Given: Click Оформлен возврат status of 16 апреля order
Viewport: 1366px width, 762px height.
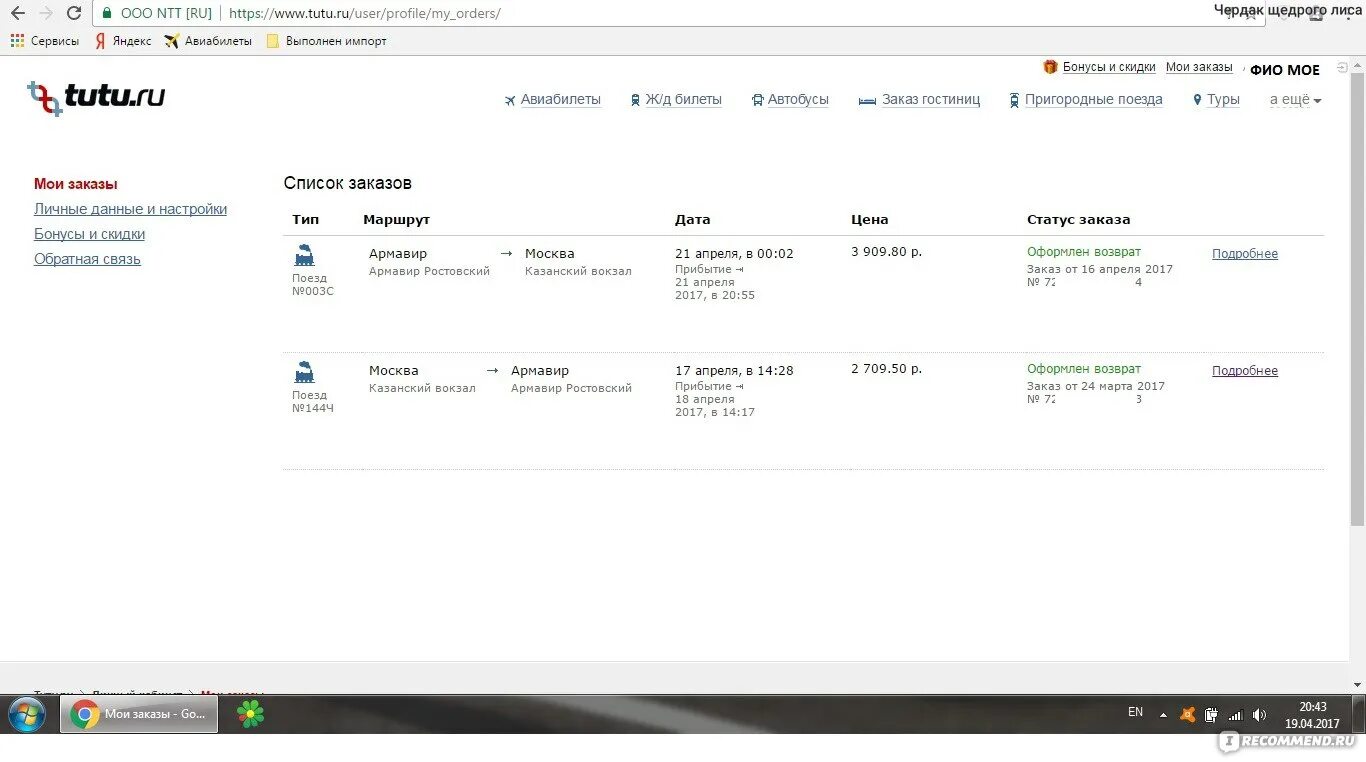Looking at the screenshot, I should pyautogui.click(x=1083, y=252).
